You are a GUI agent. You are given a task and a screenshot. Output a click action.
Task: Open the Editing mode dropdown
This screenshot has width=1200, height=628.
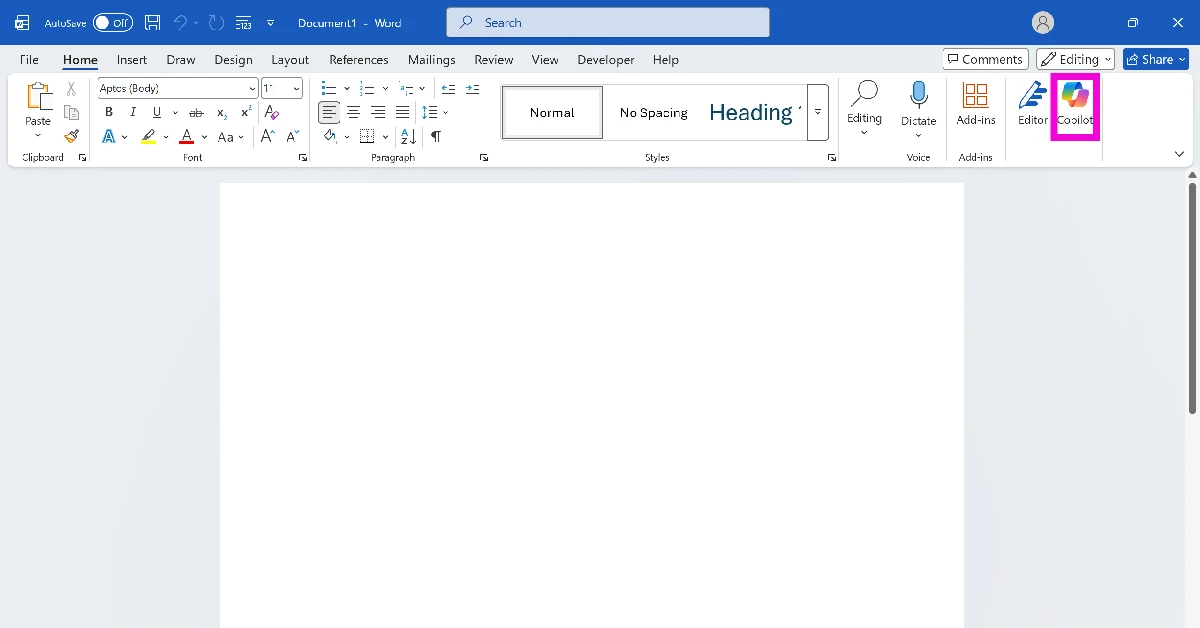(1075, 58)
